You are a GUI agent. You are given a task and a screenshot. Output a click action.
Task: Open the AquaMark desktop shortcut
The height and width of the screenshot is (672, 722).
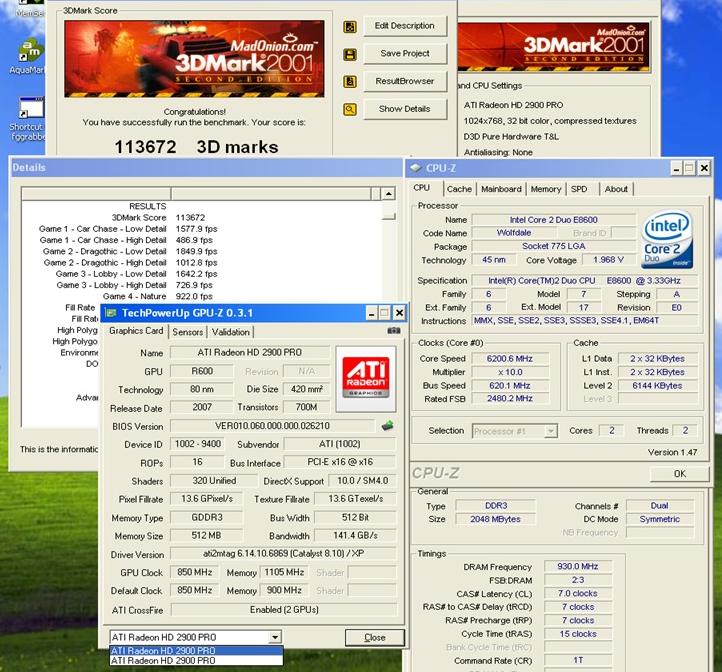click(29, 58)
